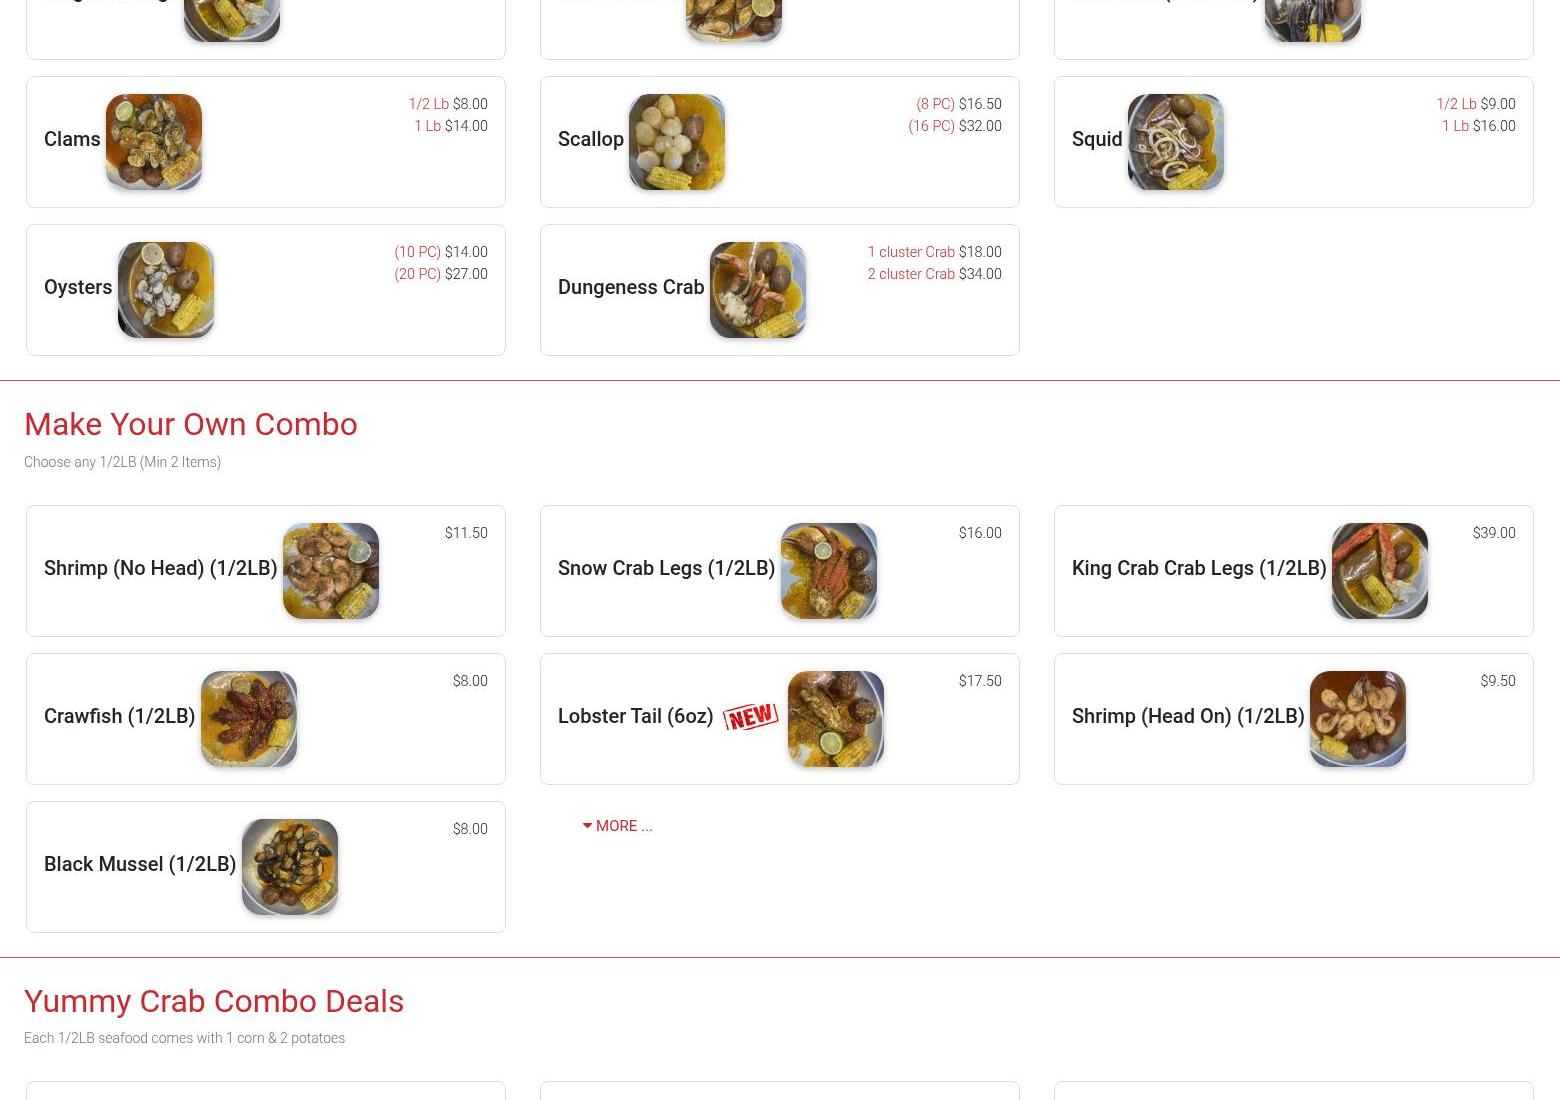Screen dimensions: 1560x1100
Task: Click the Make Your Own Combo heading
Action: click(x=191, y=424)
